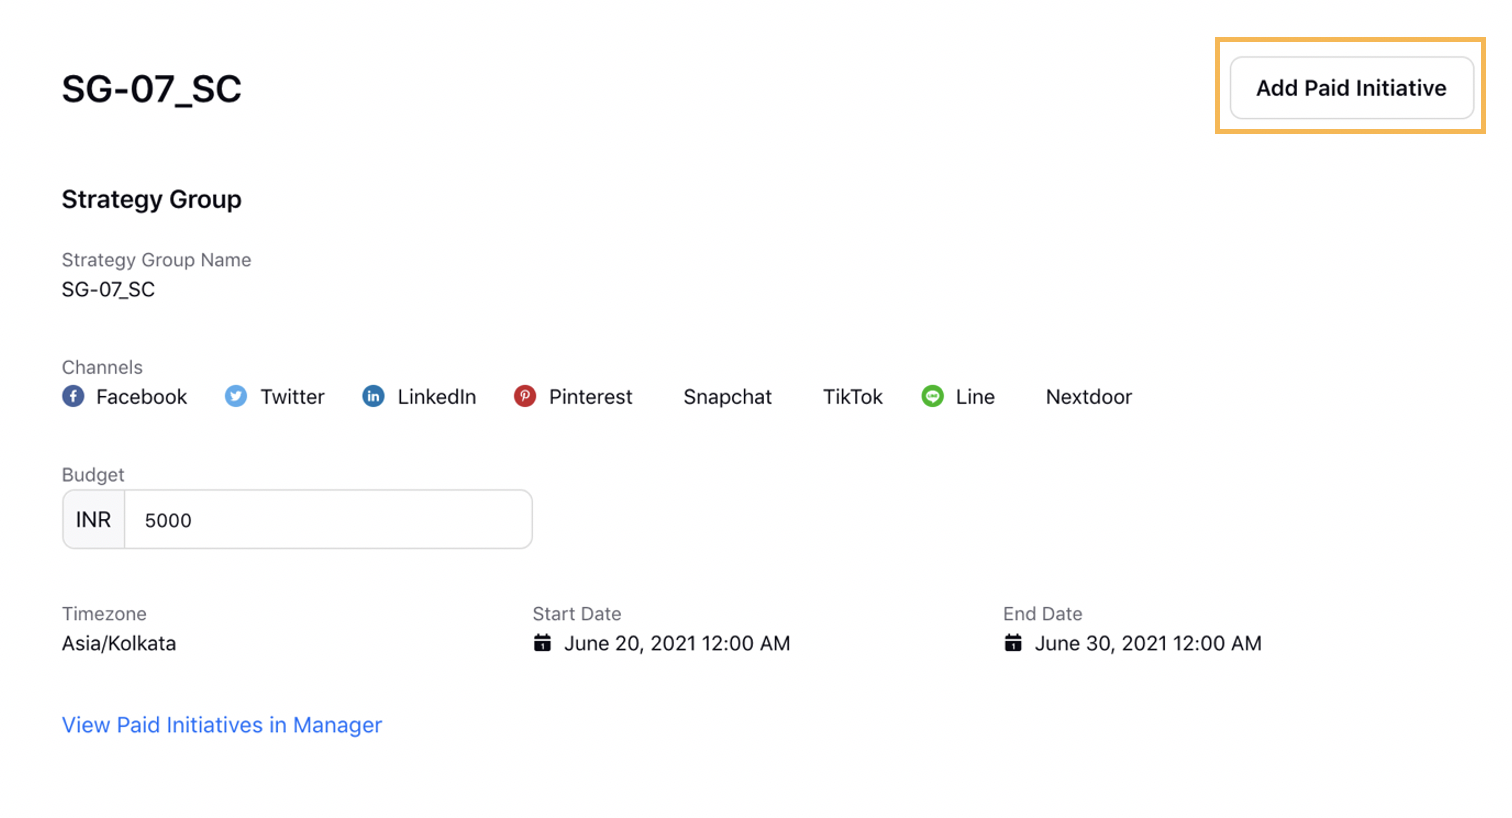Click the Facebook channel icon

73,396
